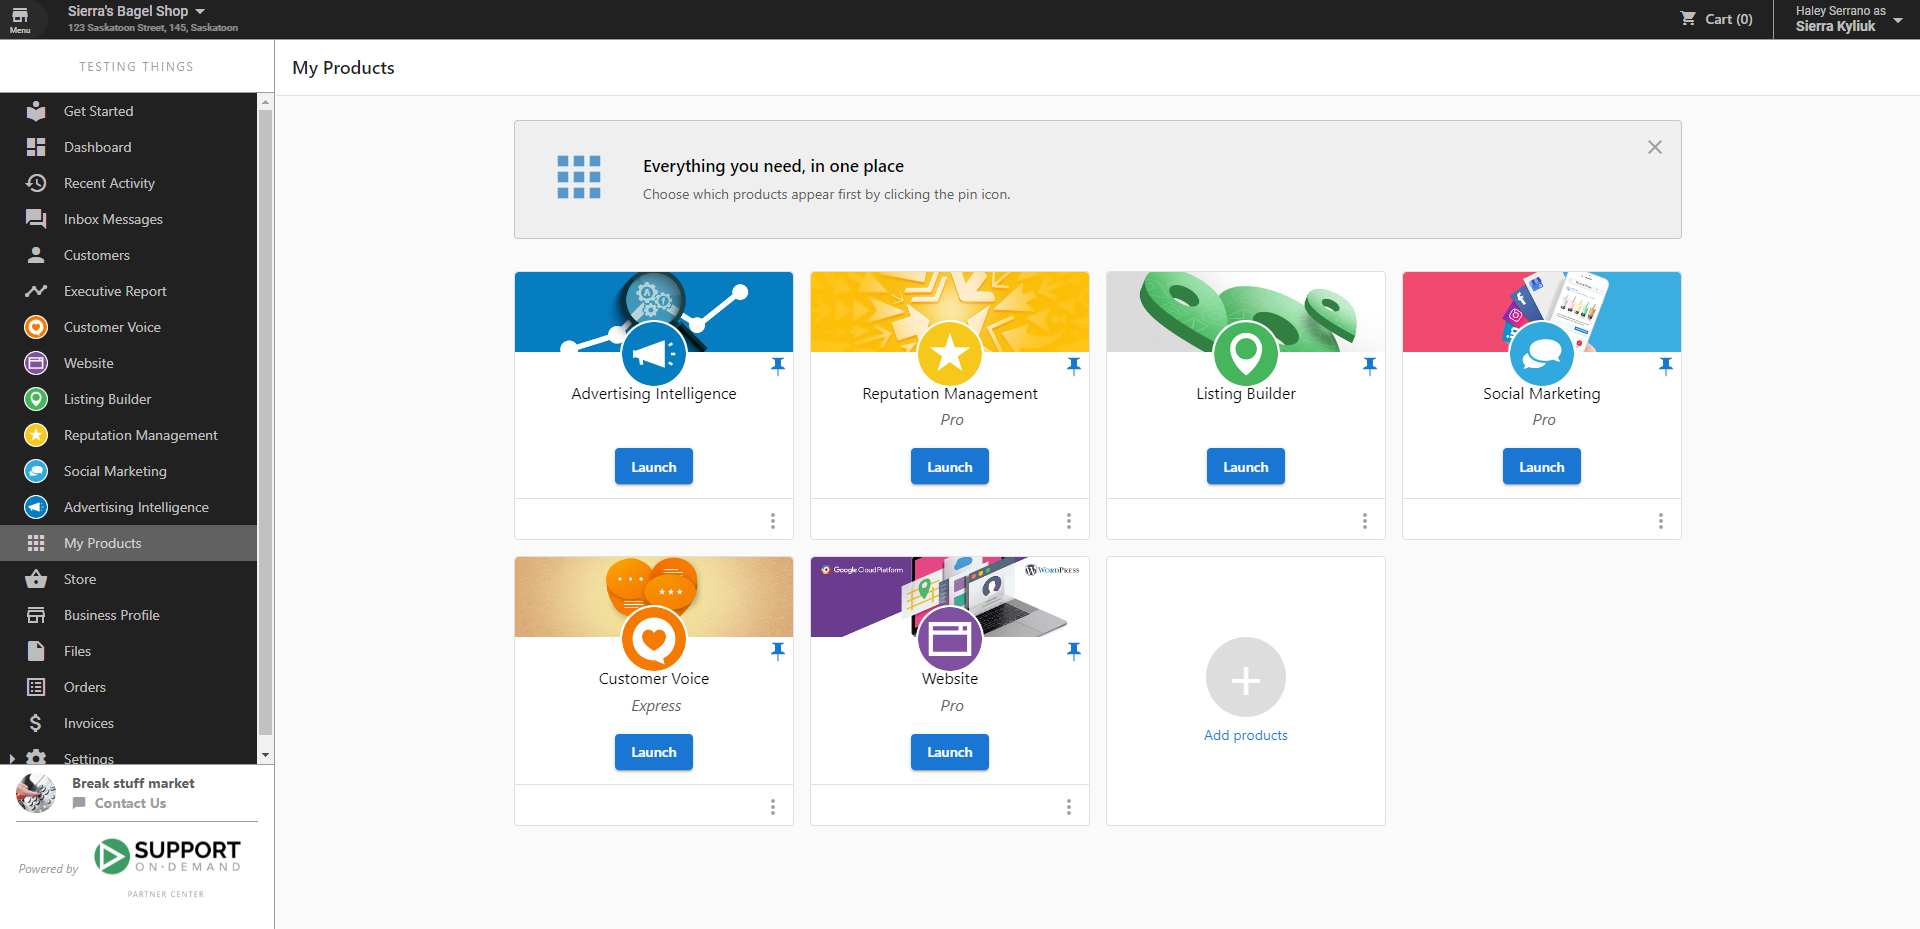Click the Recent Activity clock icon
1920x929 pixels.
36,183
